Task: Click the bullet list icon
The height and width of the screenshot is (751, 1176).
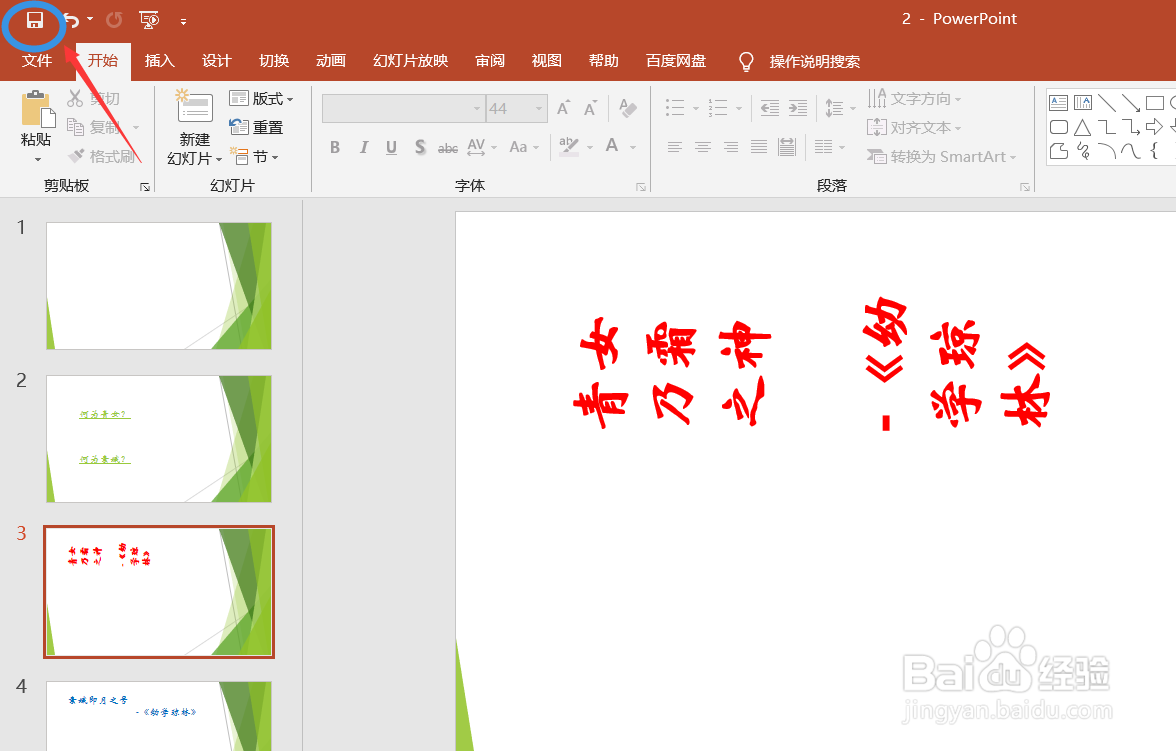Action: tap(675, 108)
